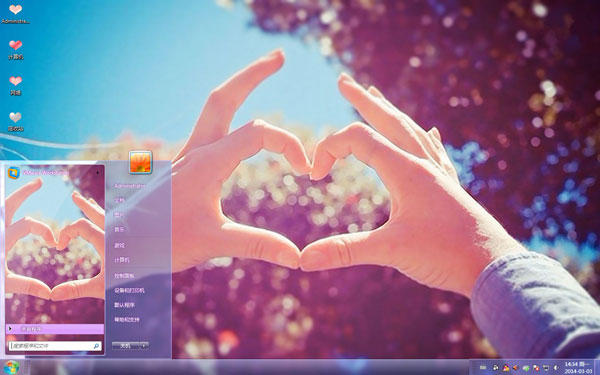
Task: Open 游戏 in the Start menu
Action: (119, 245)
